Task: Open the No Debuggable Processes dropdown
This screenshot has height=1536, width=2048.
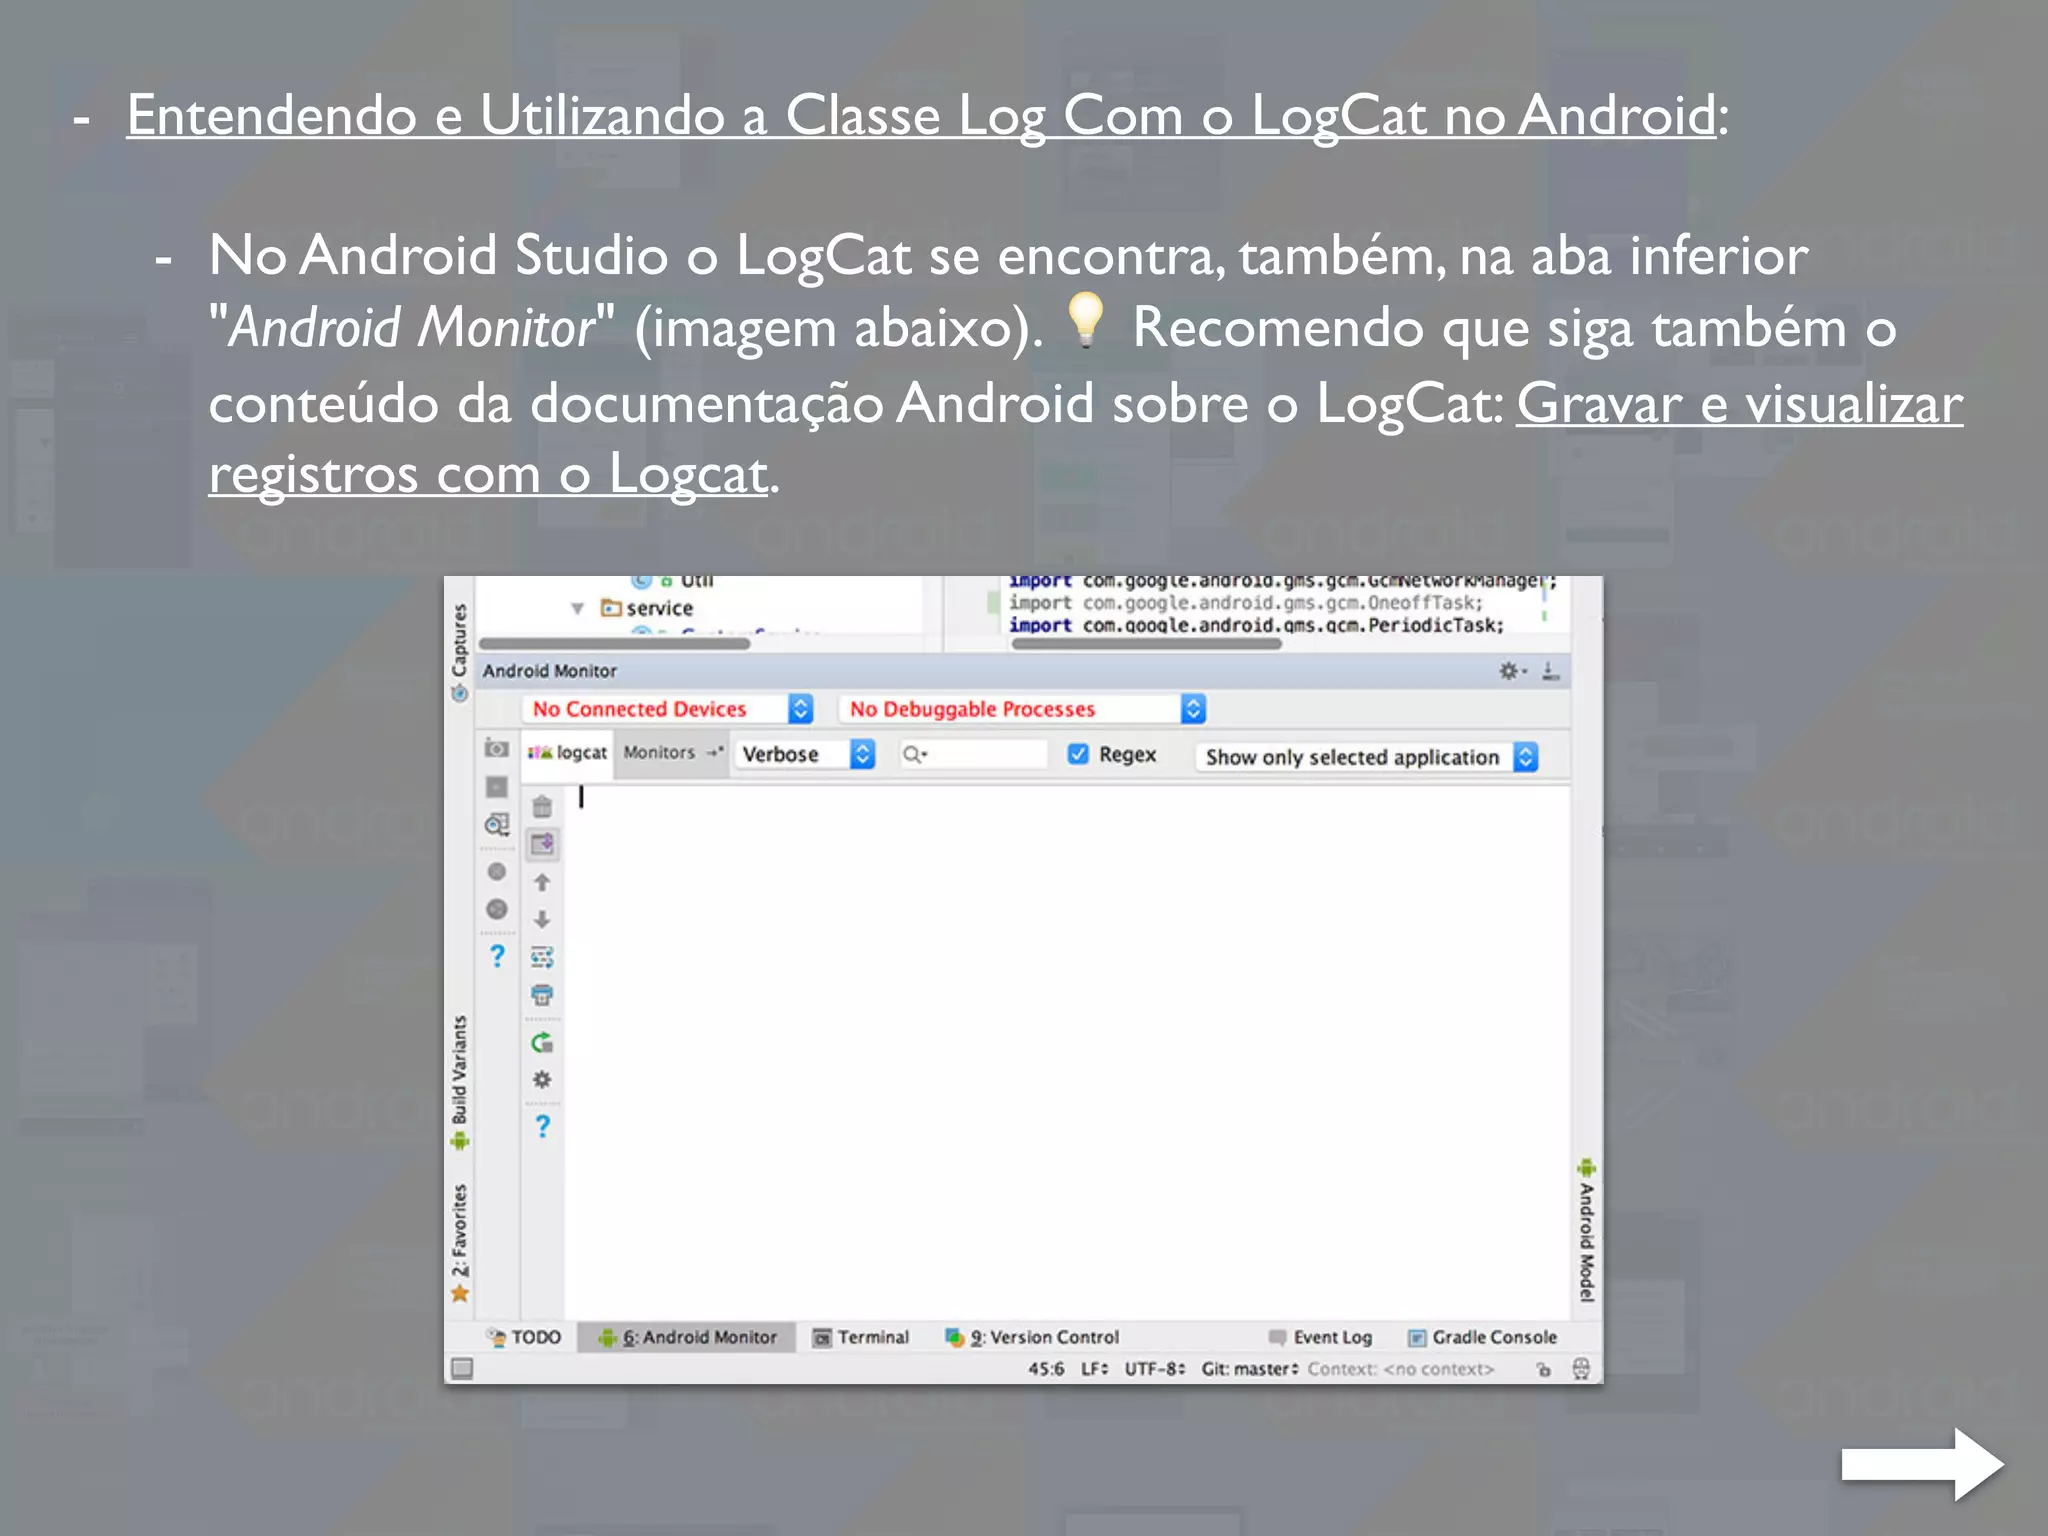Action: [x=1023, y=709]
